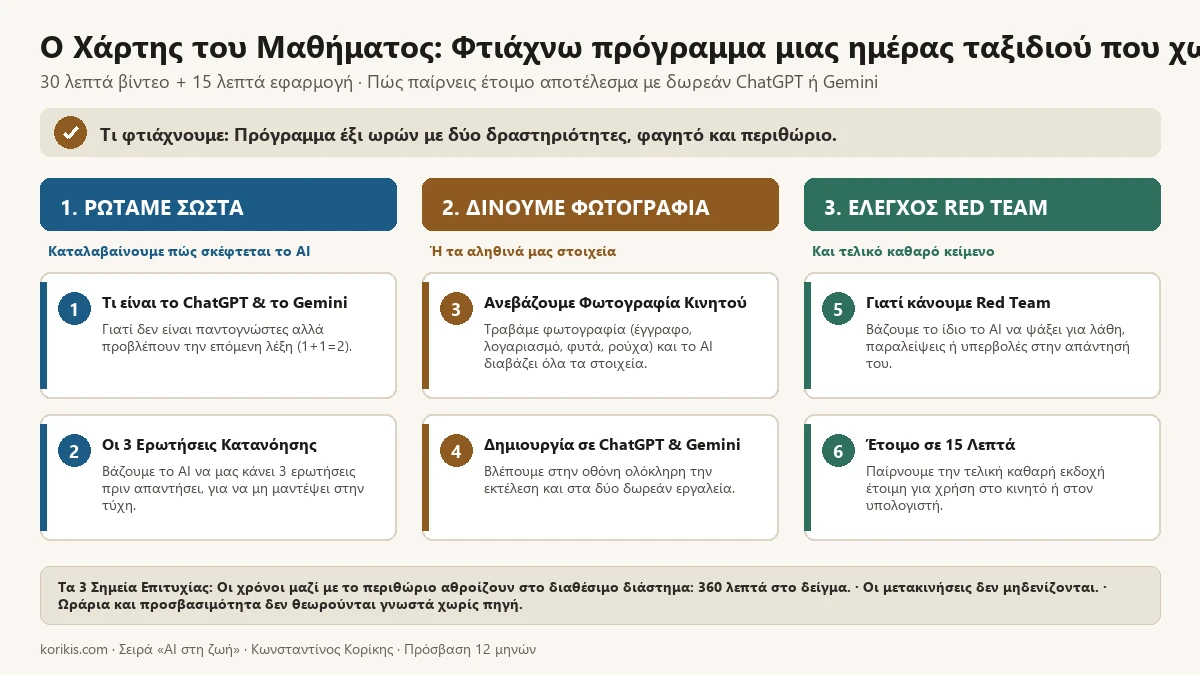Click card title "Ανεβάζουμε Φωτογραφία Κινητού"
The width and height of the screenshot is (1200, 675).
click(x=615, y=303)
